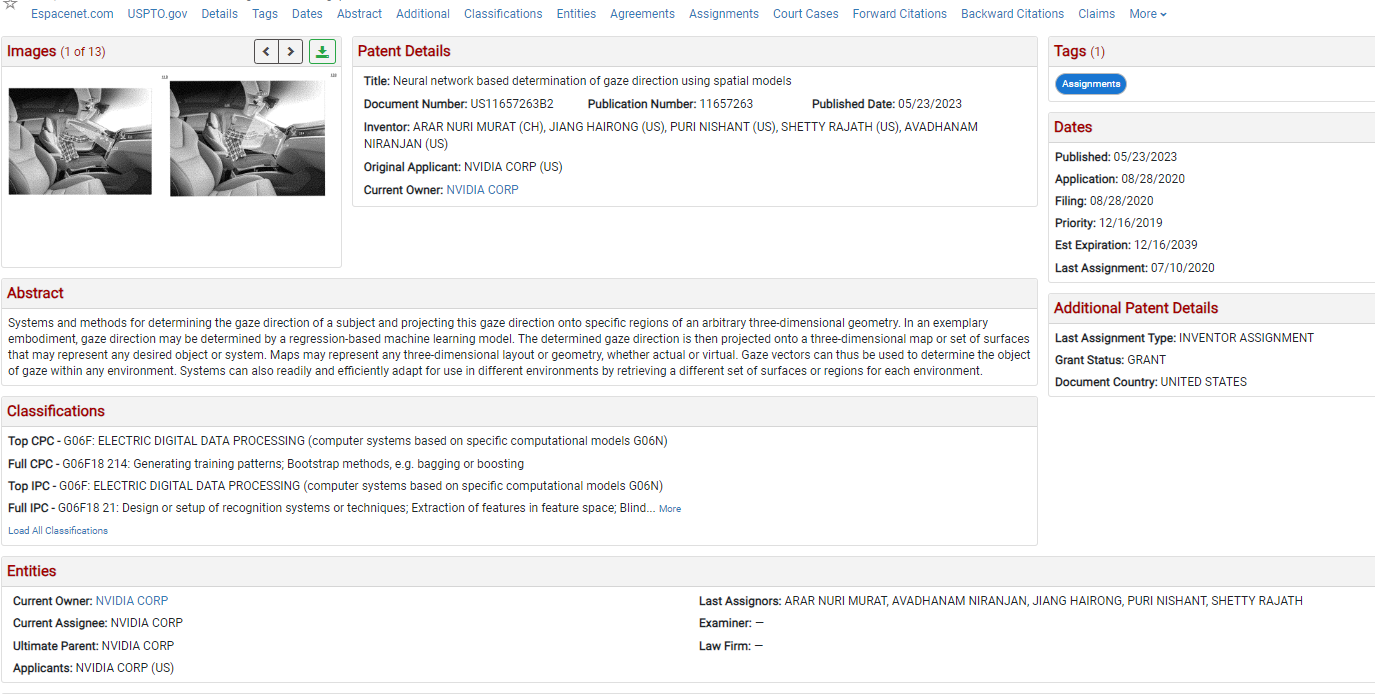Click the Document Country UNITED STATES
The height and width of the screenshot is (694, 1375).
tap(1204, 382)
